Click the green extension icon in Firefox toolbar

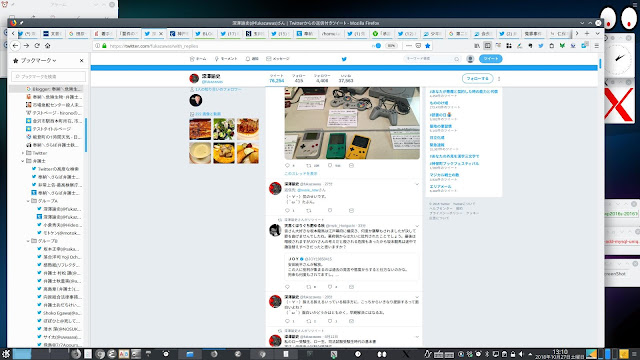562,46
